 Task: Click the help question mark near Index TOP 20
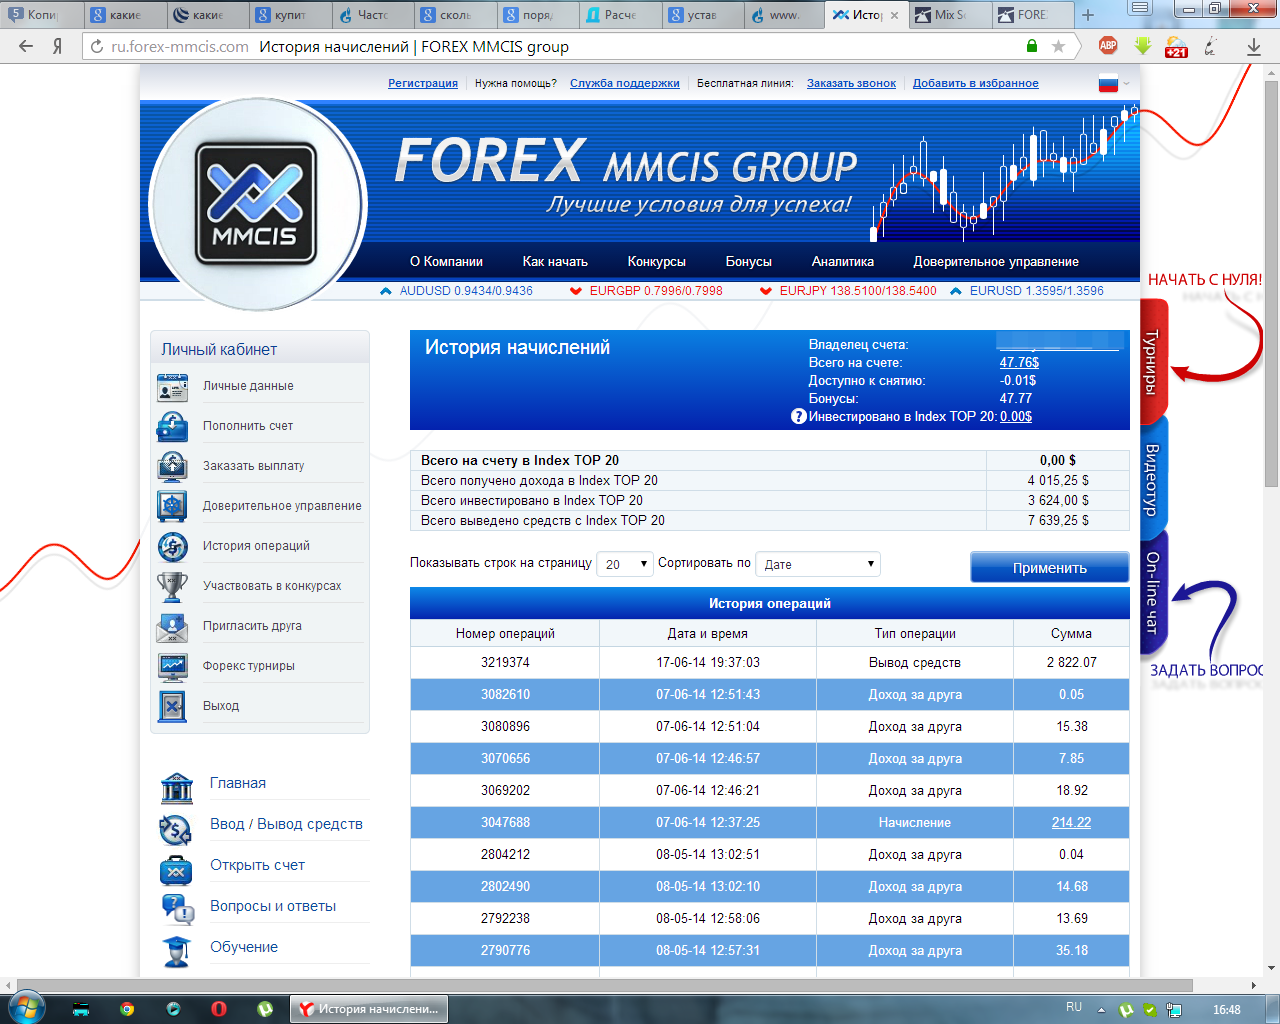click(x=798, y=416)
